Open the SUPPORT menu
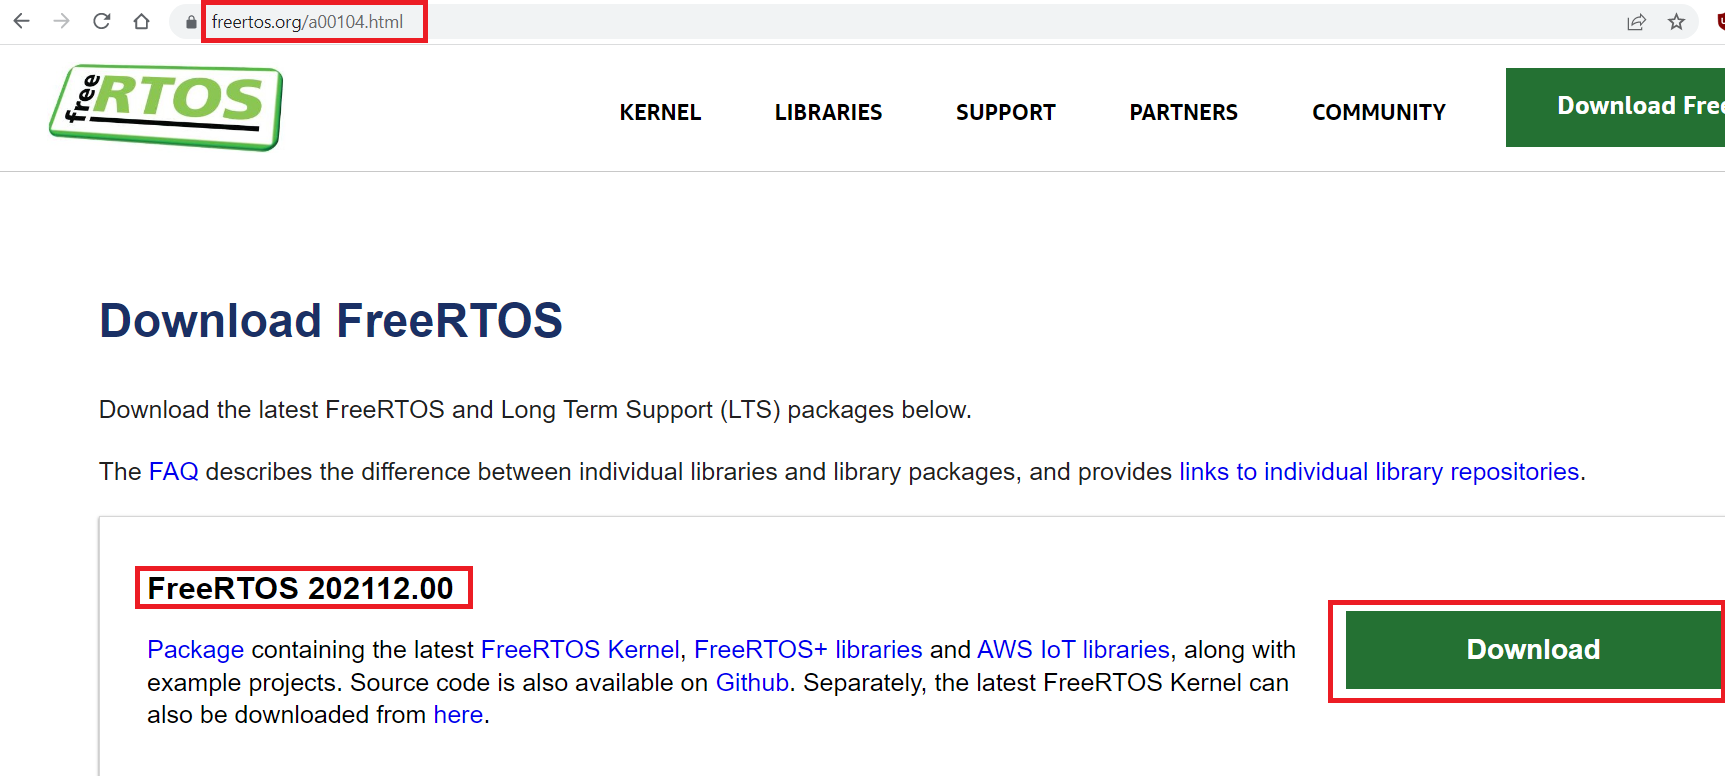 (x=1005, y=112)
